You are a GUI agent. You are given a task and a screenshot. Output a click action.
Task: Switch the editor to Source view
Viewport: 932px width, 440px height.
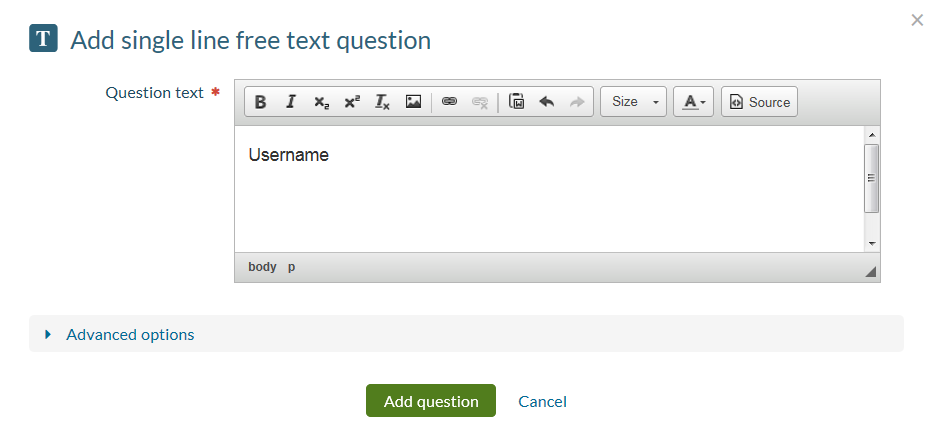[760, 102]
